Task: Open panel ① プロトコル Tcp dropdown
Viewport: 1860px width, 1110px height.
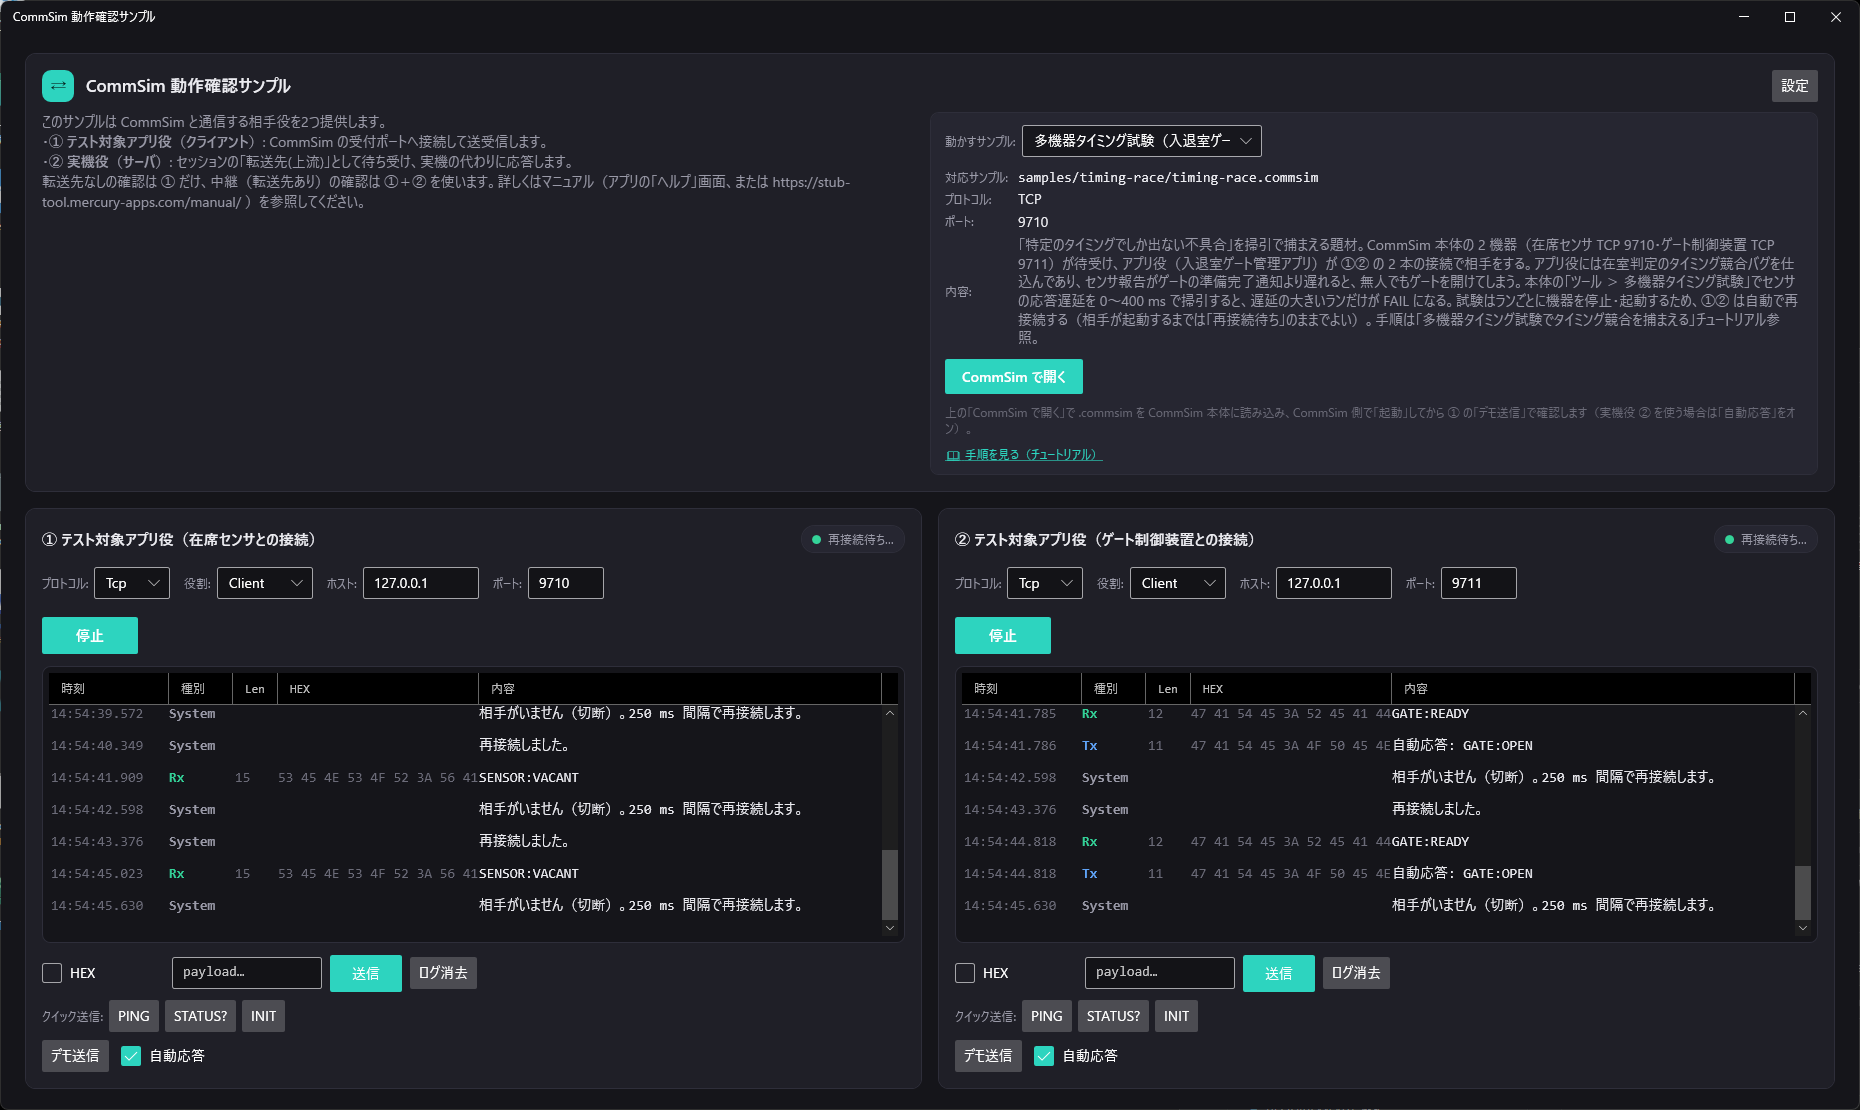Action: coord(132,583)
